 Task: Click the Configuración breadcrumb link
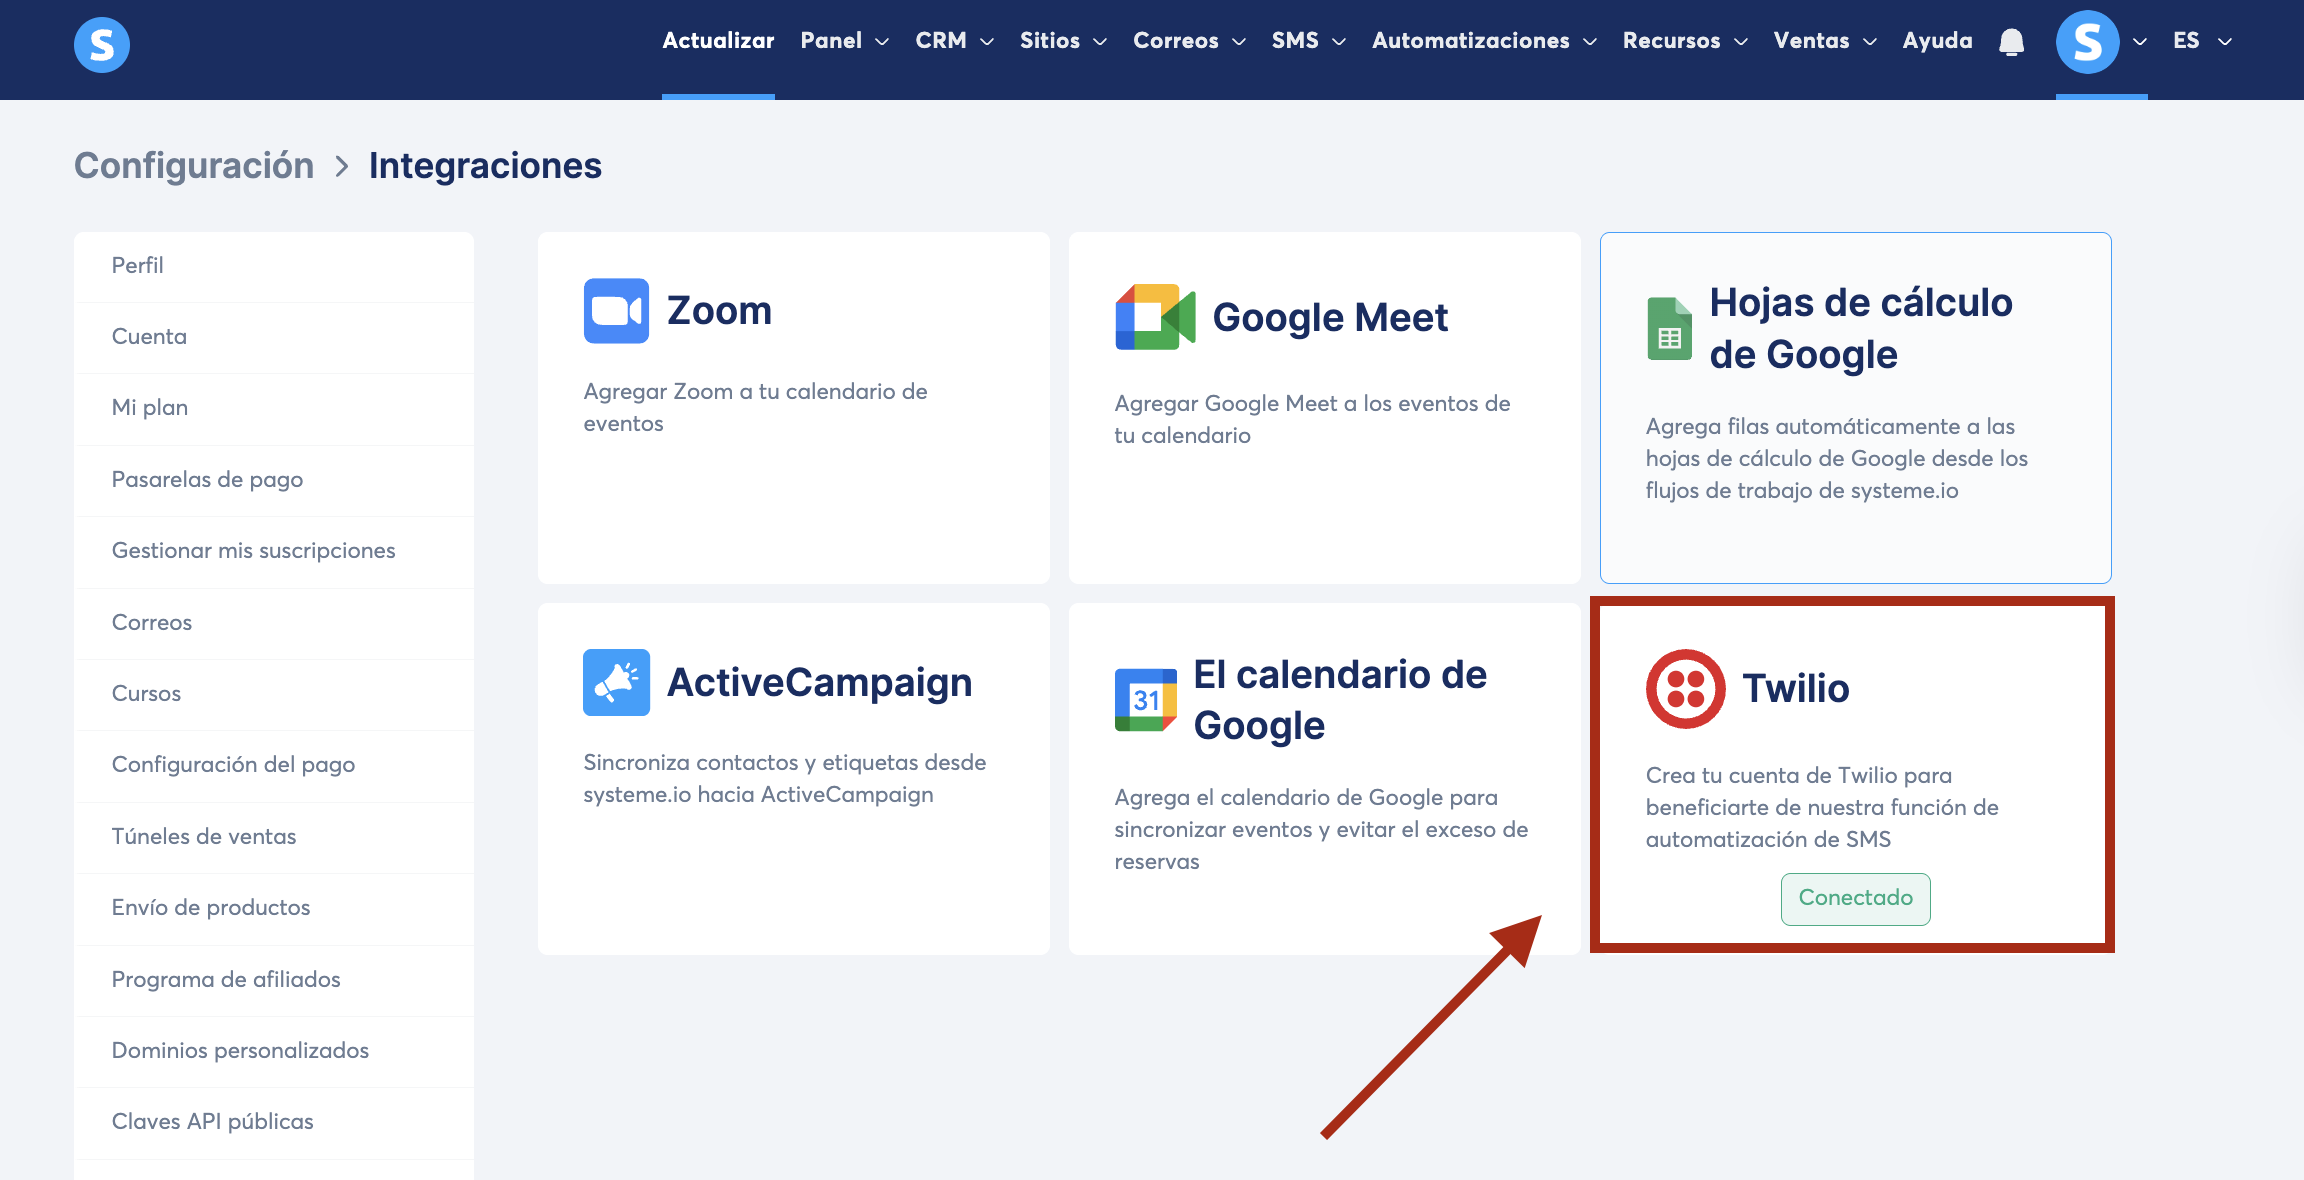pos(194,166)
